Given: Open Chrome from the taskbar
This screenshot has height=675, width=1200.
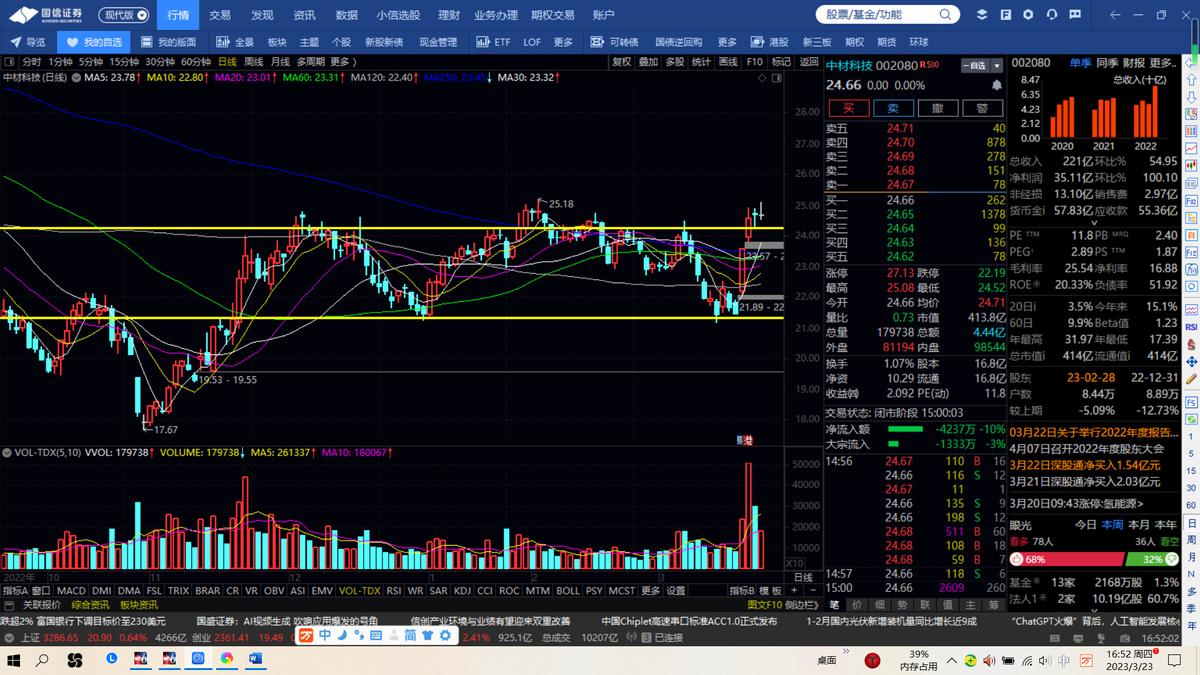Looking at the screenshot, I should (227, 660).
